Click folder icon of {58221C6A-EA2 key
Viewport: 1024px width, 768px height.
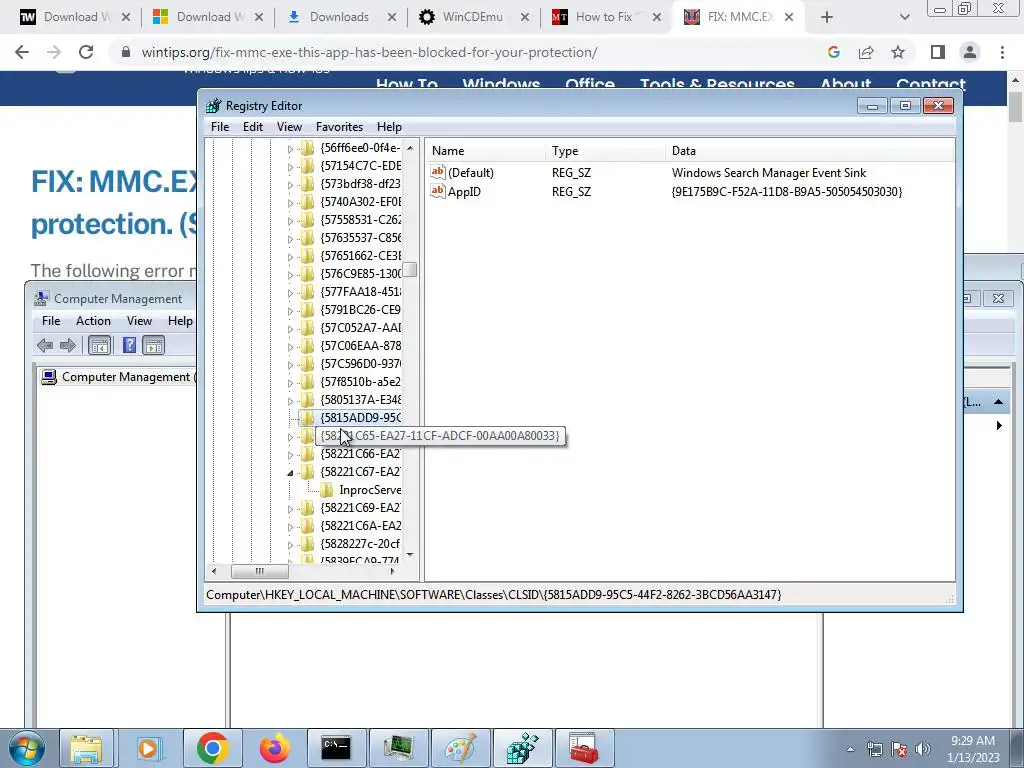pos(308,526)
